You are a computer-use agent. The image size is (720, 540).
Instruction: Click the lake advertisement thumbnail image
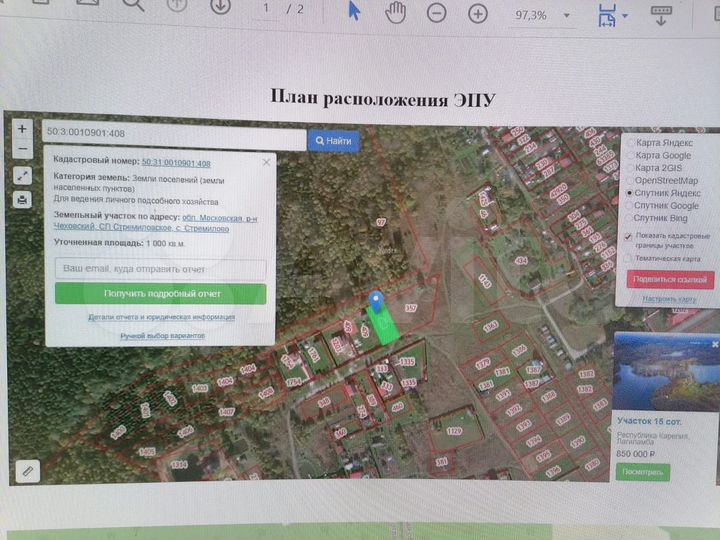click(x=666, y=372)
